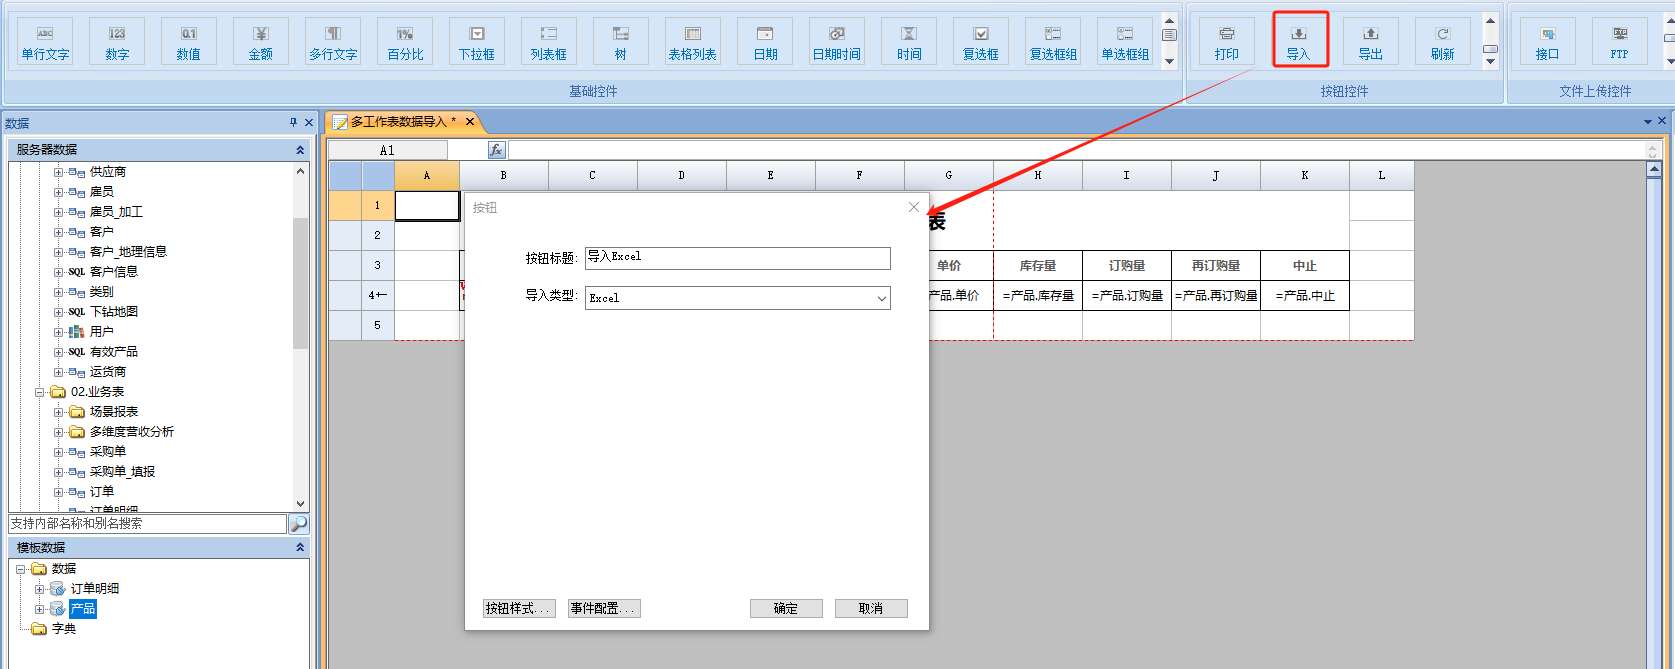Click the FTP file upload control
Viewport: 1675px width, 669px height.
click(1619, 41)
